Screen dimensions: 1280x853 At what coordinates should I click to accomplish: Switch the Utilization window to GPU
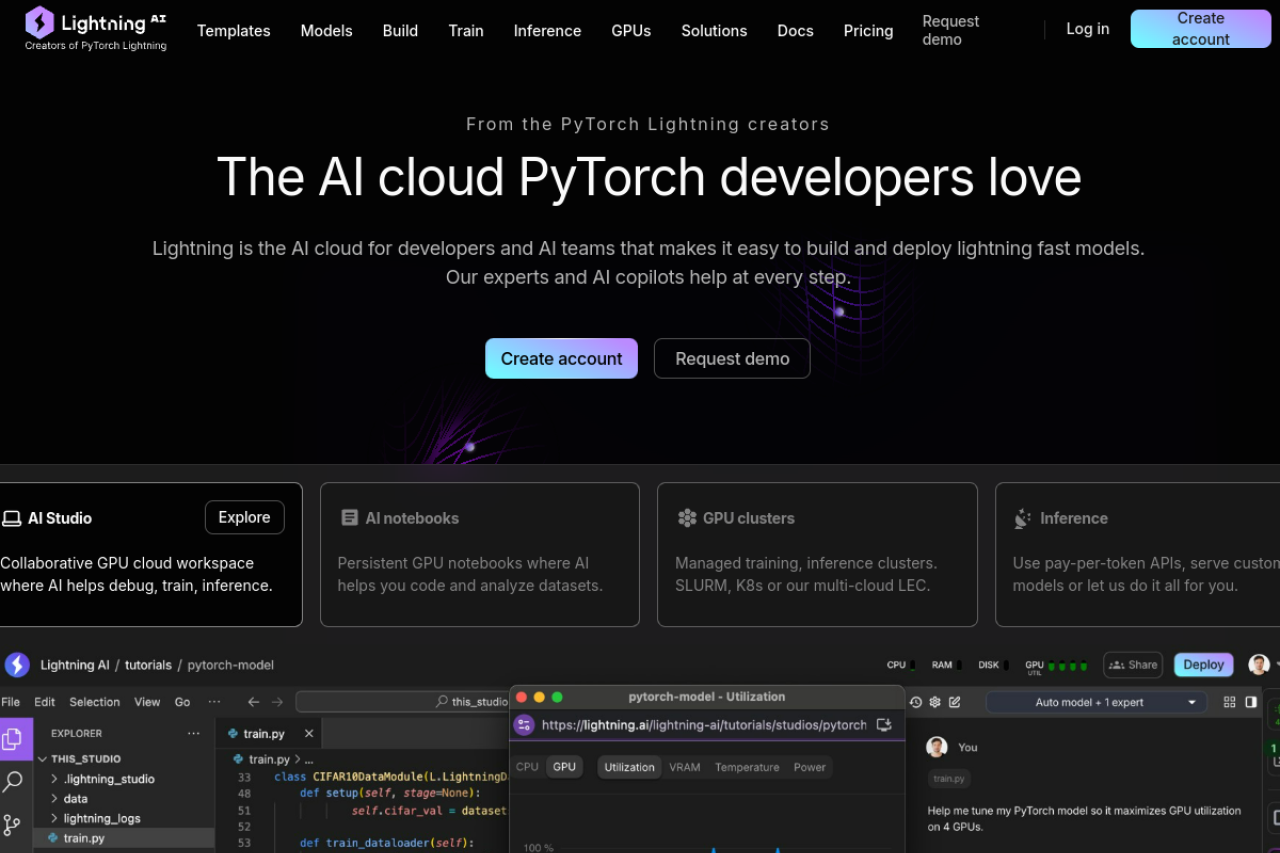pyautogui.click(x=565, y=767)
